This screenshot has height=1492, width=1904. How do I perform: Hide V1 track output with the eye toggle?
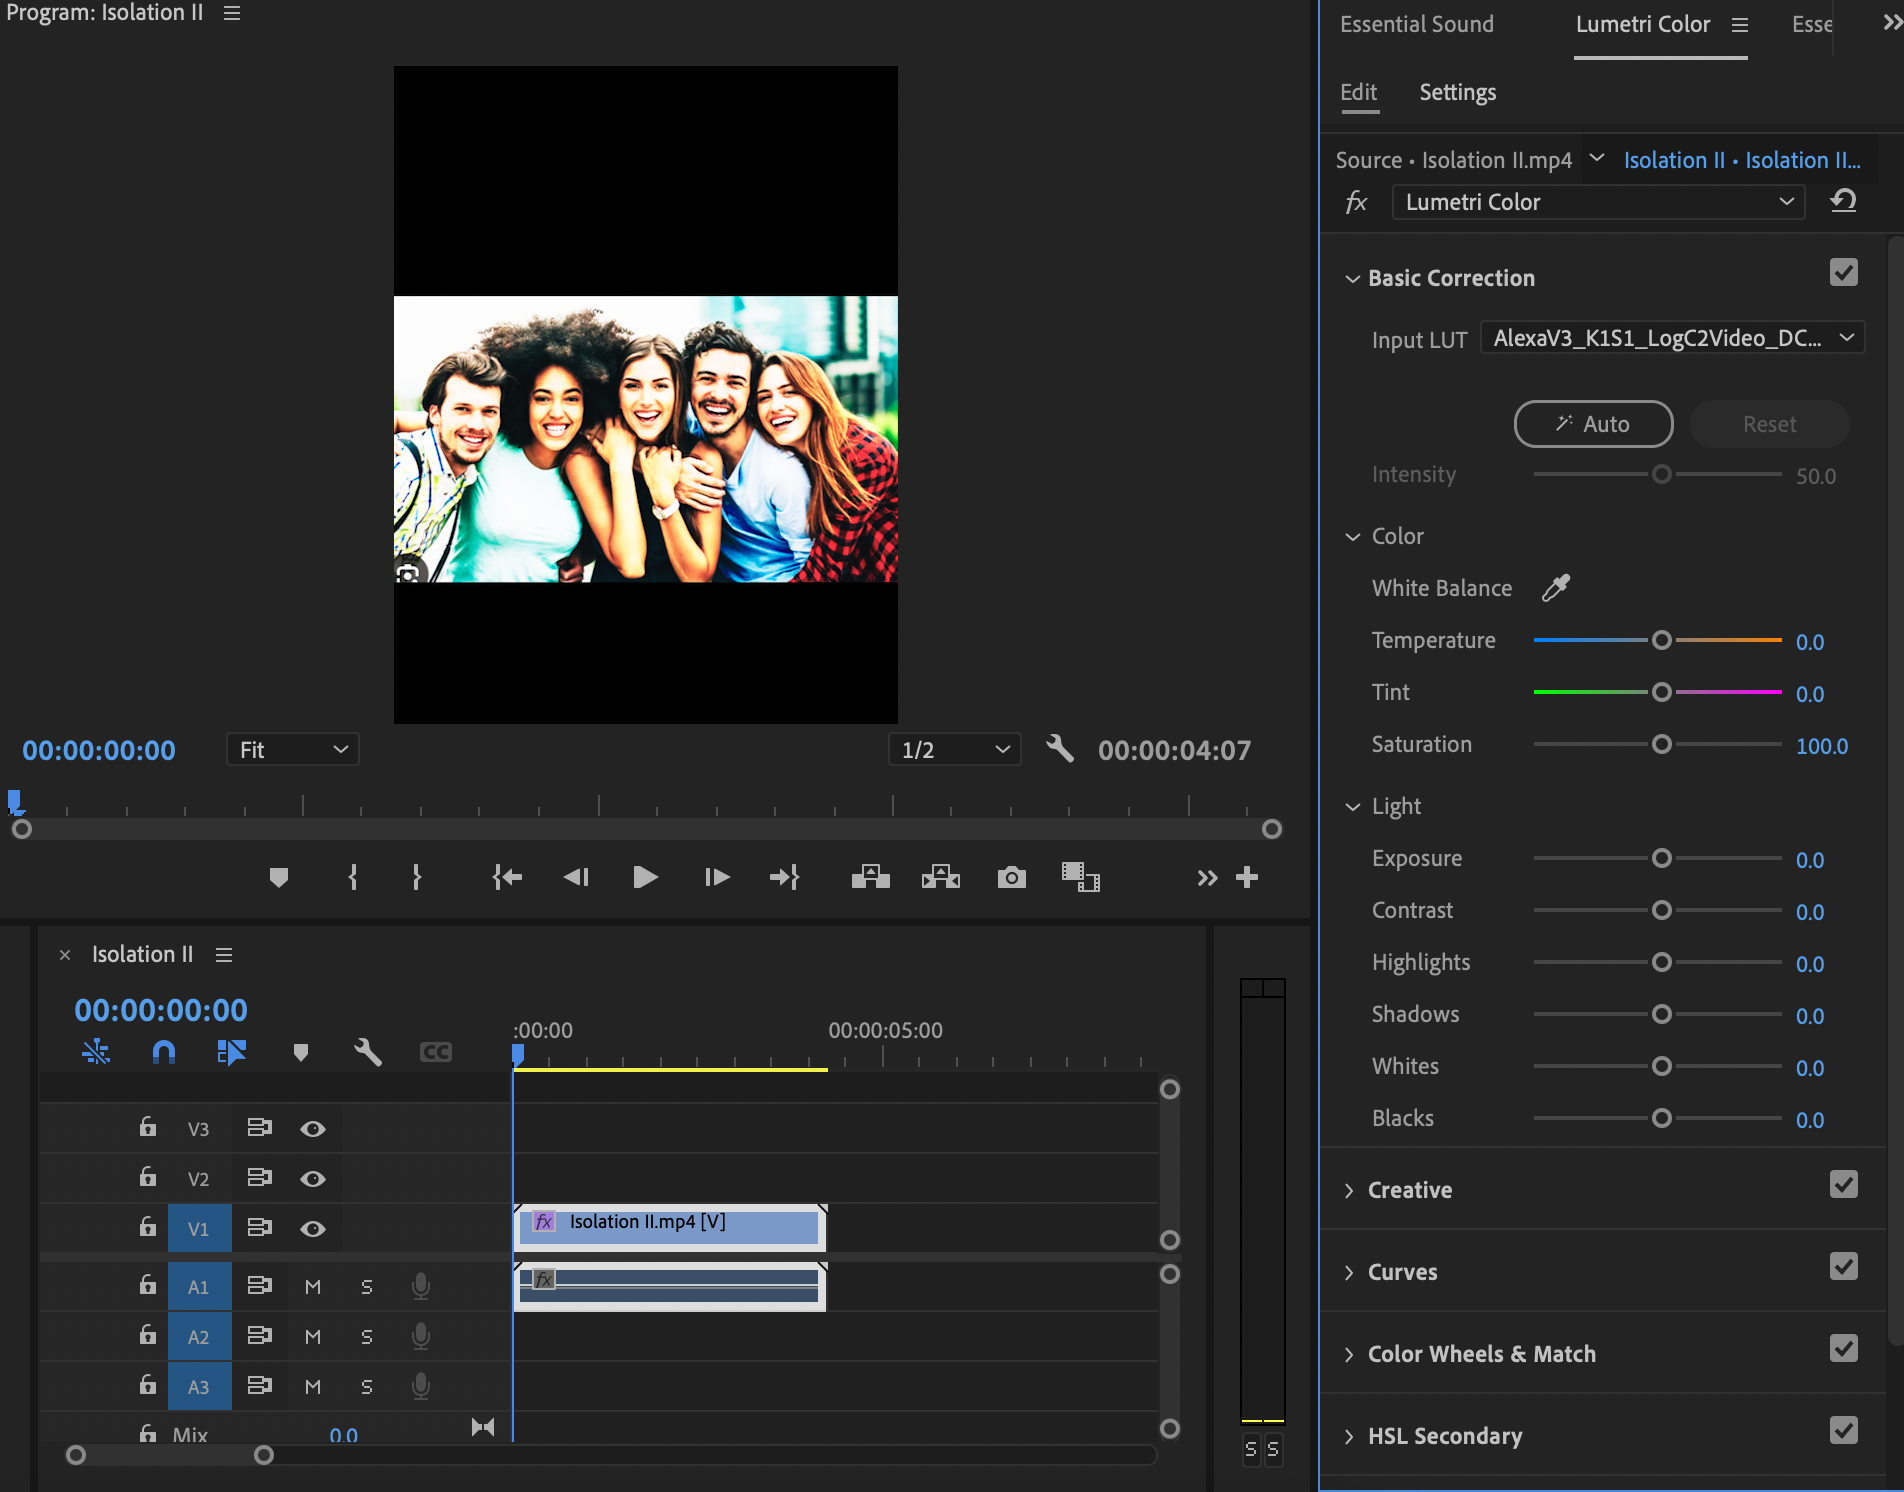(313, 1228)
